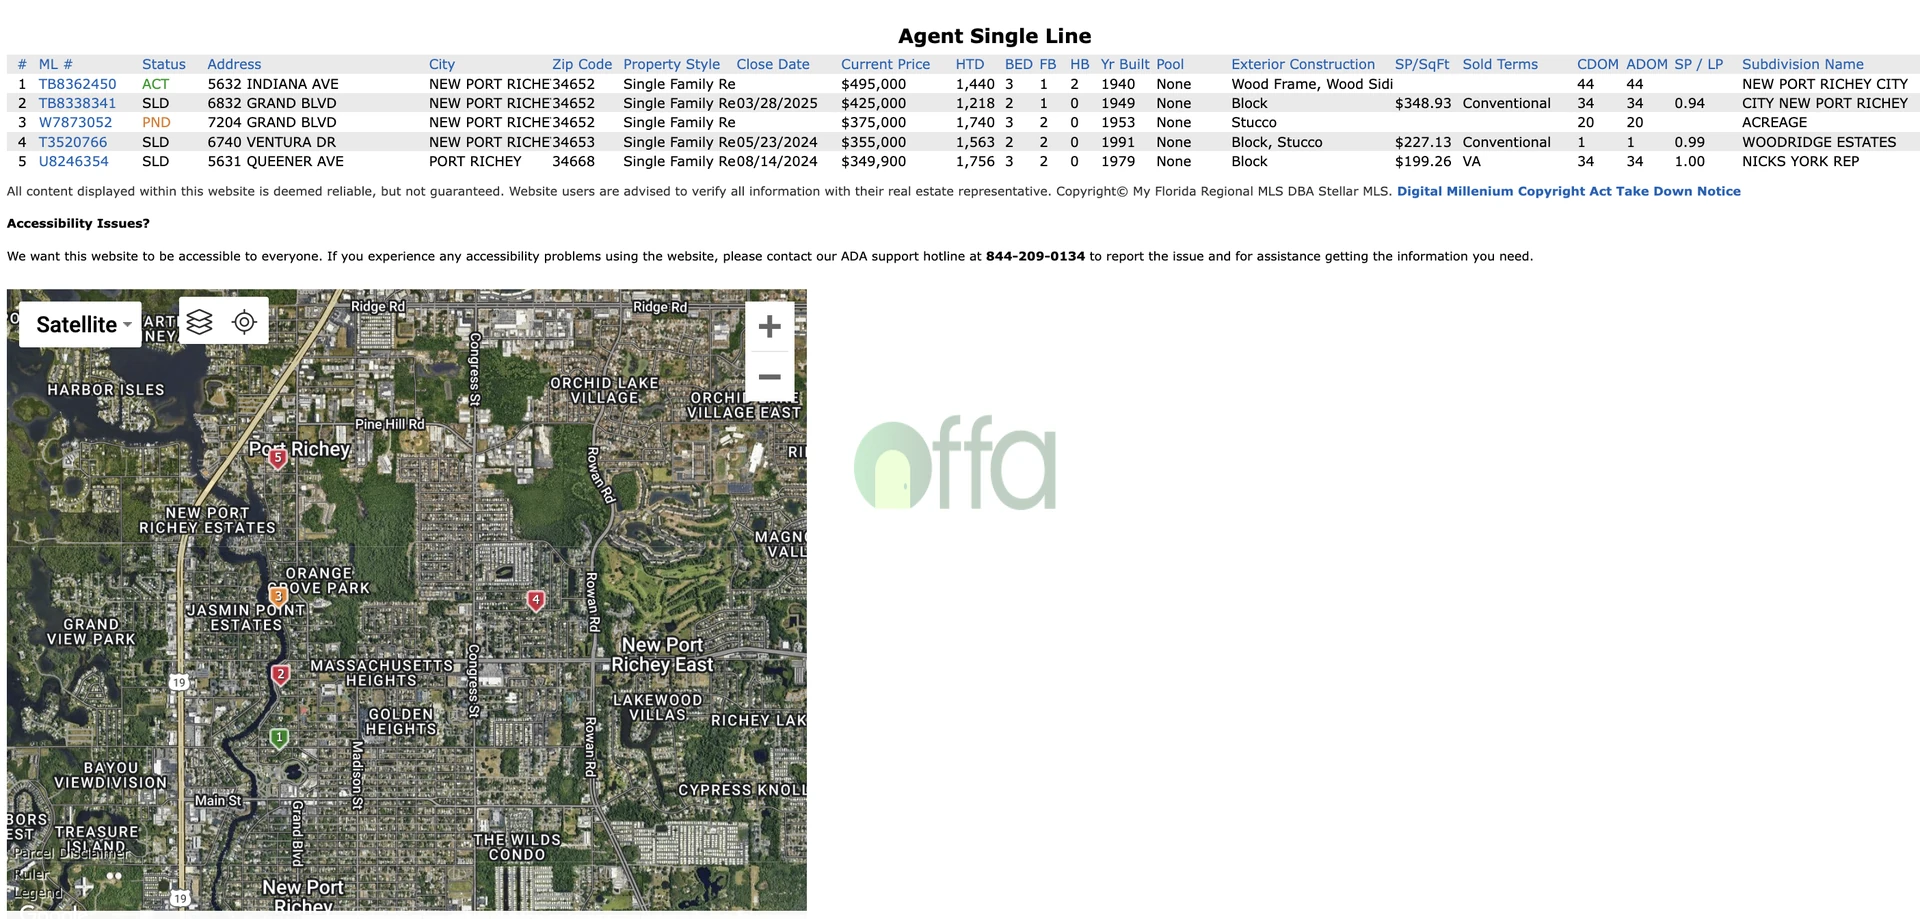Viewport: 1920px width, 919px height.
Task: Open listing TB8338341
Action: (x=77, y=103)
